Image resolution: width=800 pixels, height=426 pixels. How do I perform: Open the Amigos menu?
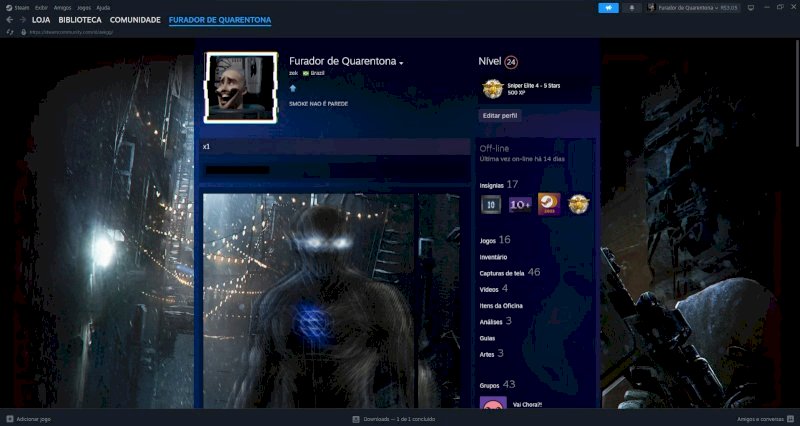coord(62,8)
